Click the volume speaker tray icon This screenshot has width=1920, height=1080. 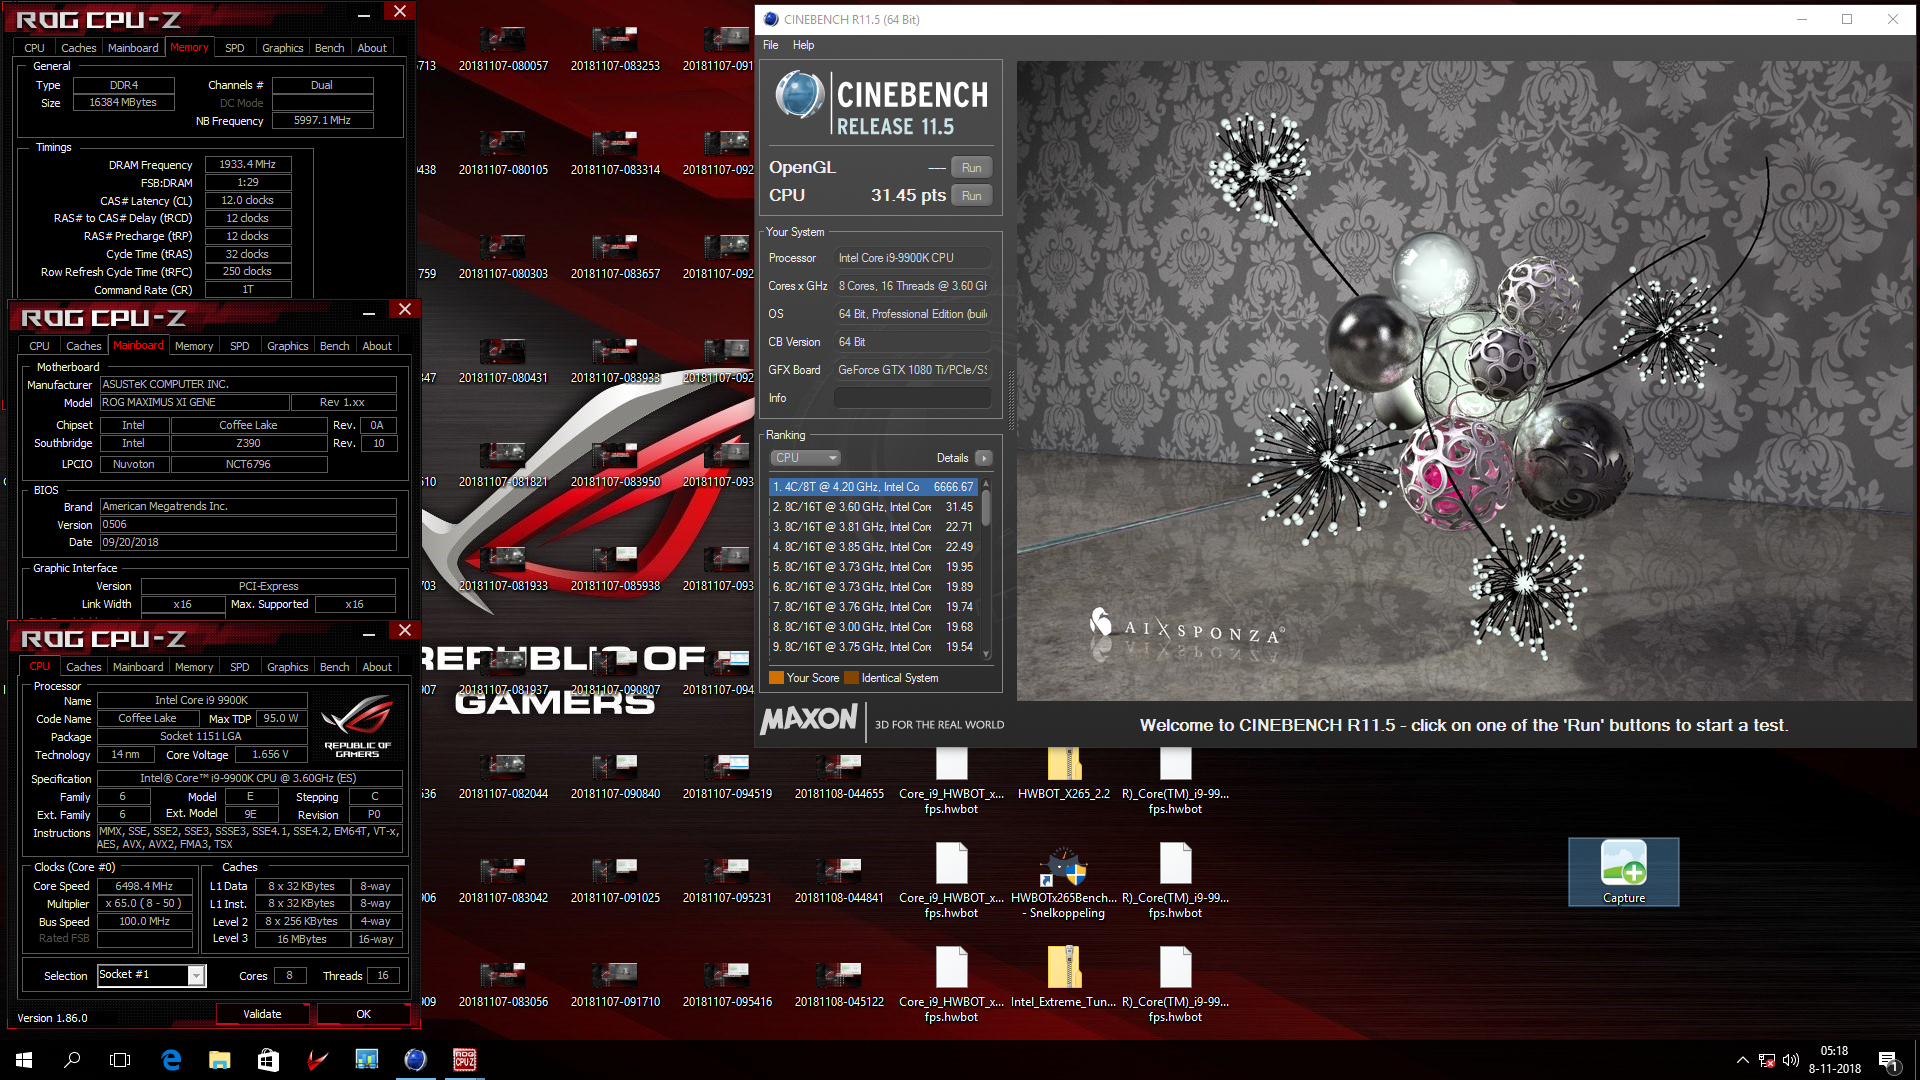point(1791,1060)
